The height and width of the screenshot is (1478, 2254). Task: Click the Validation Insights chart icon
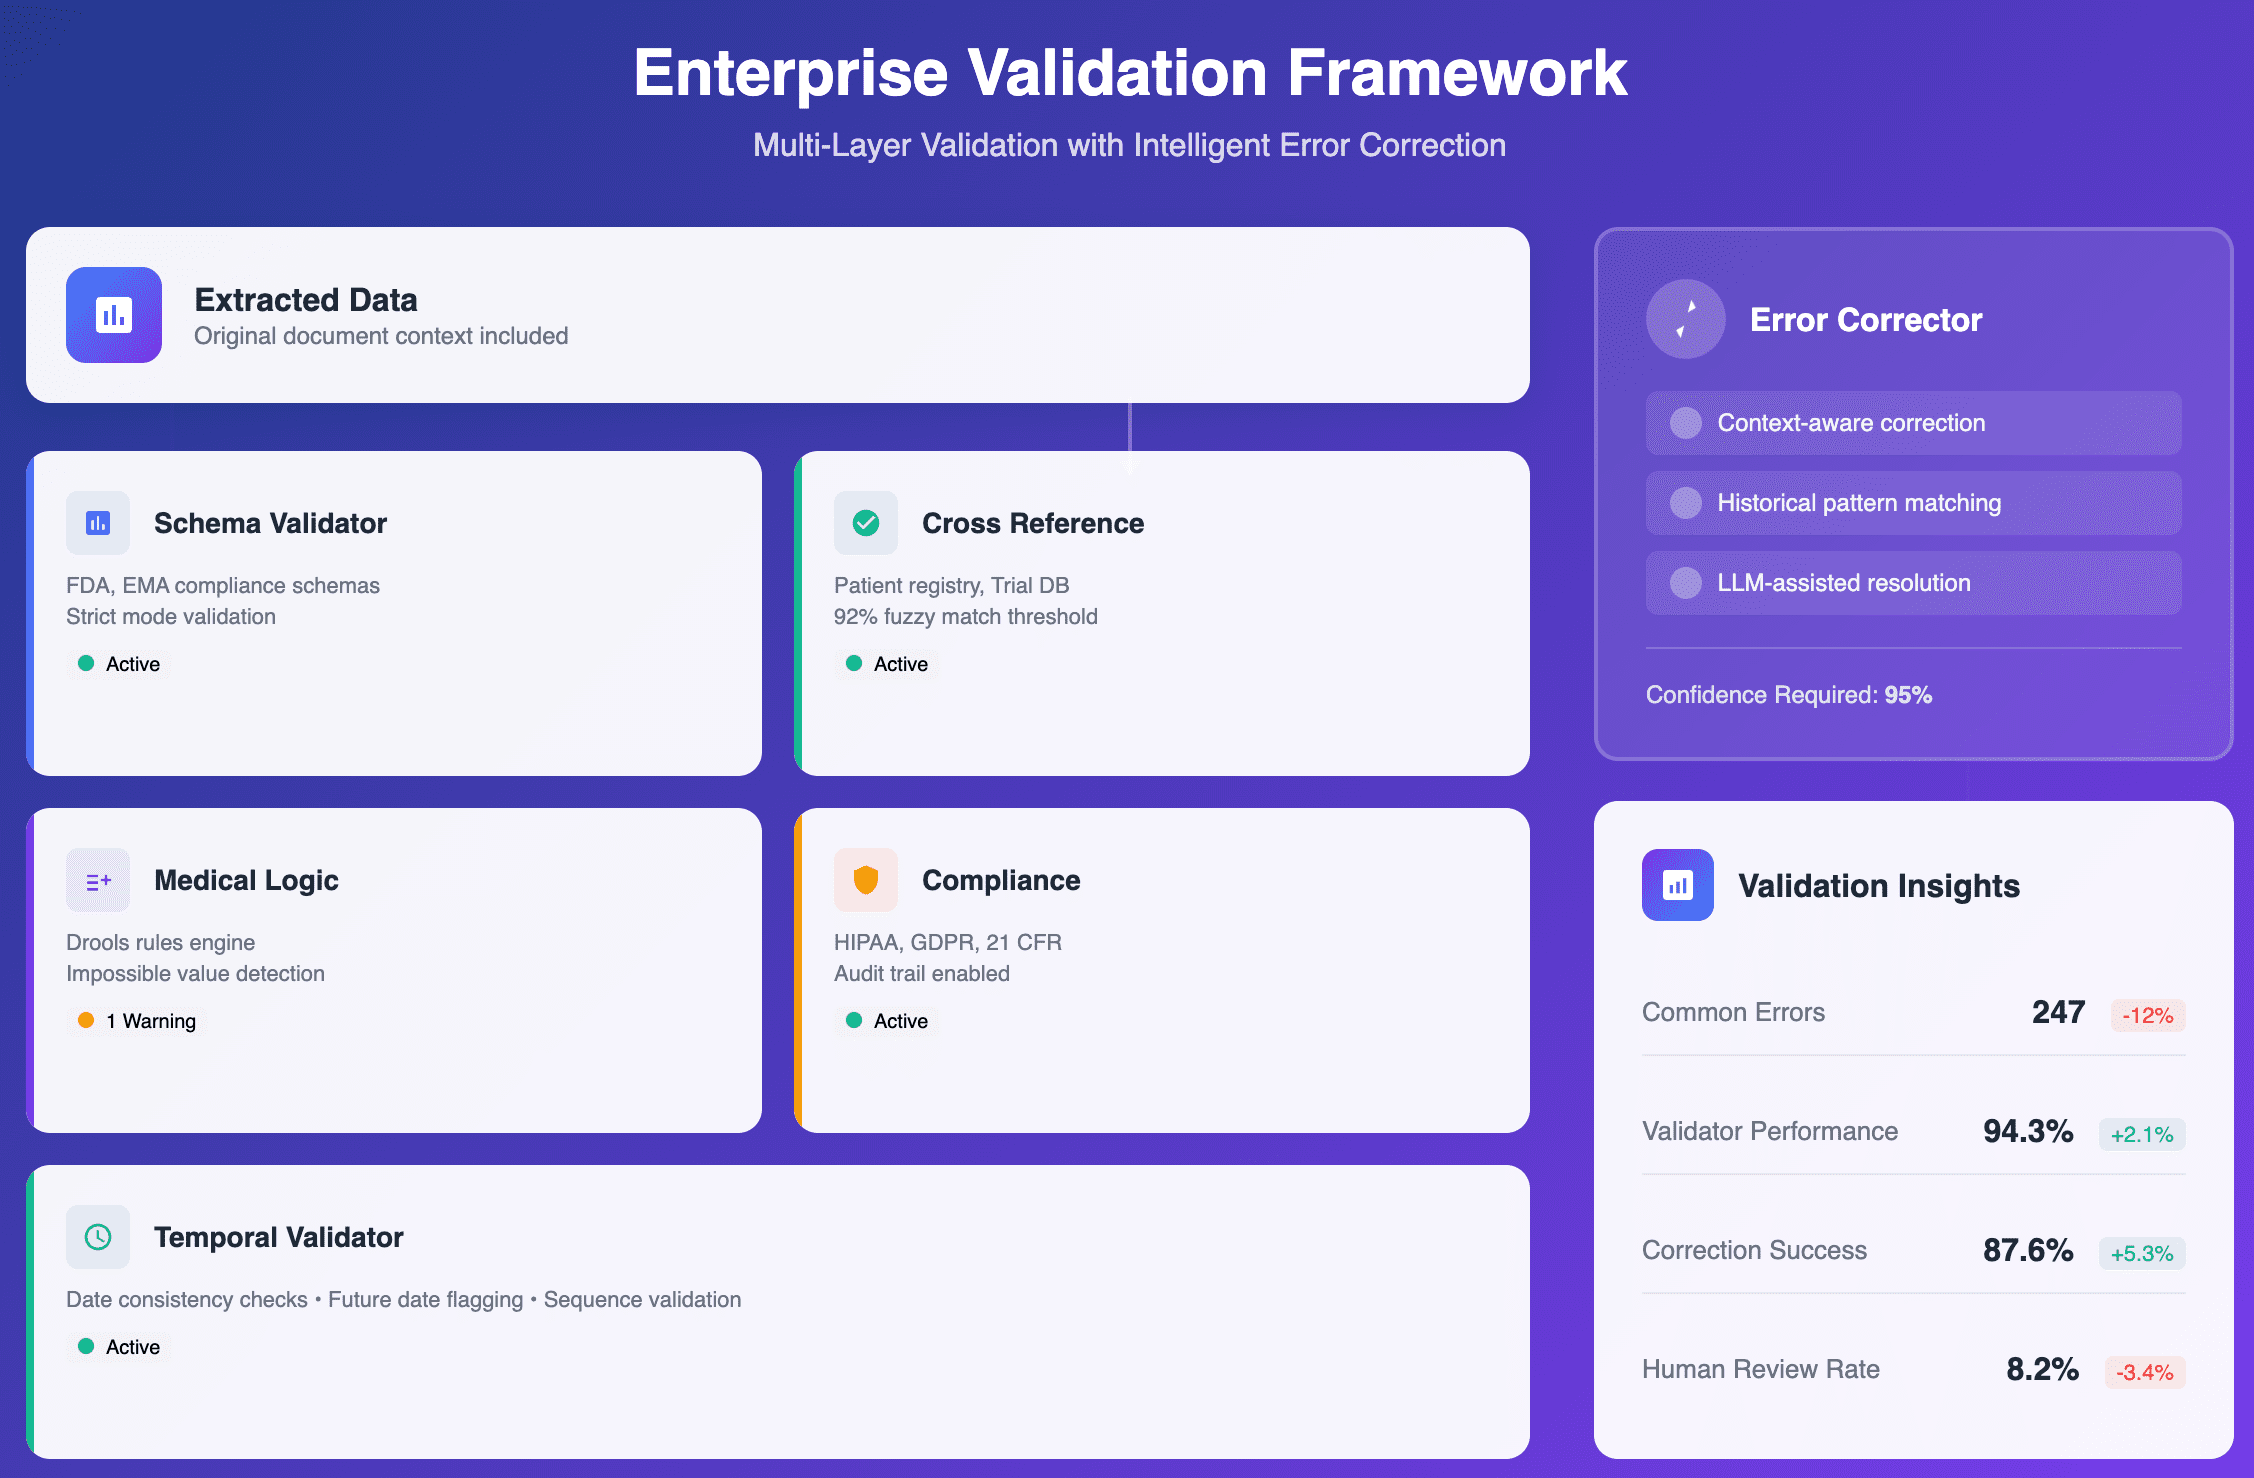pos(1678,885)
